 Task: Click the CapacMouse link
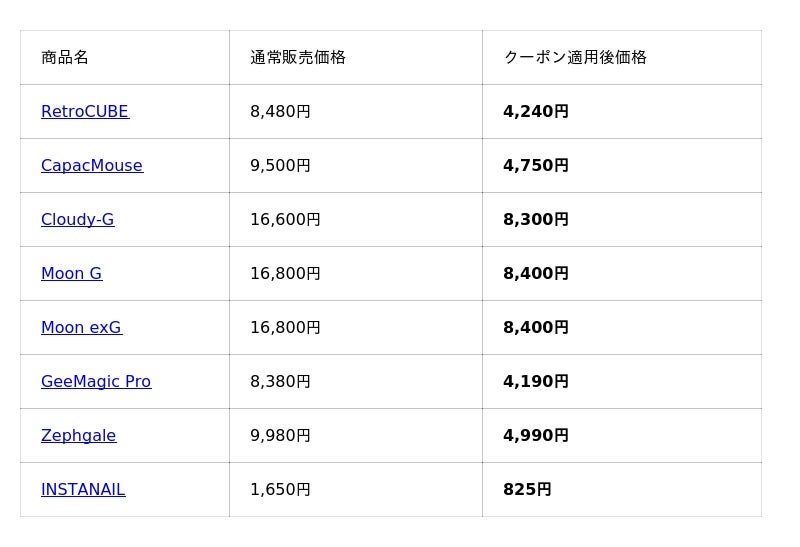click(92, 166)
